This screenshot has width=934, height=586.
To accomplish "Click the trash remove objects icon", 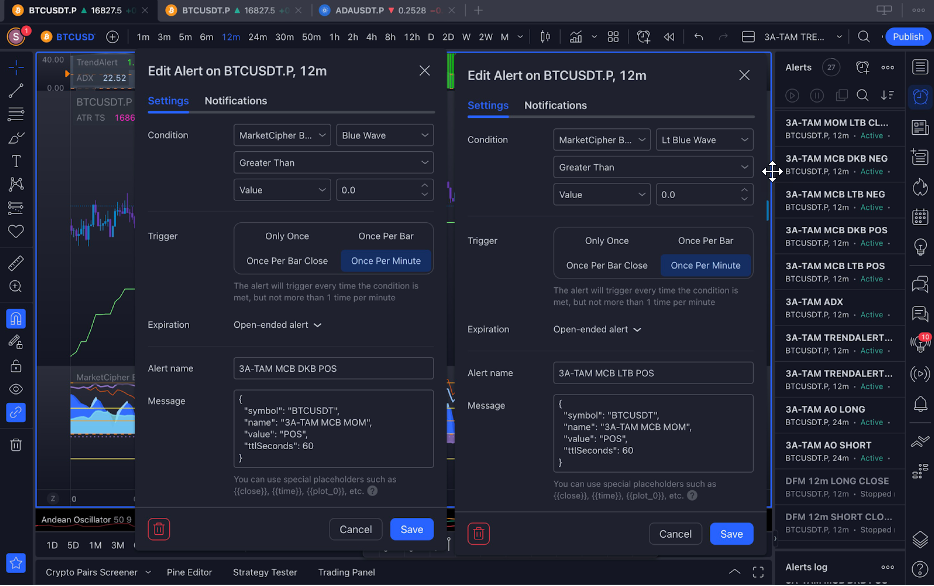I will tap(16, 444).
